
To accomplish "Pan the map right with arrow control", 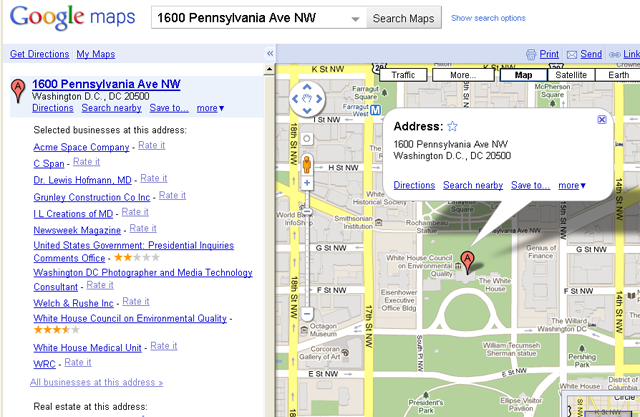I will point(319,99).
